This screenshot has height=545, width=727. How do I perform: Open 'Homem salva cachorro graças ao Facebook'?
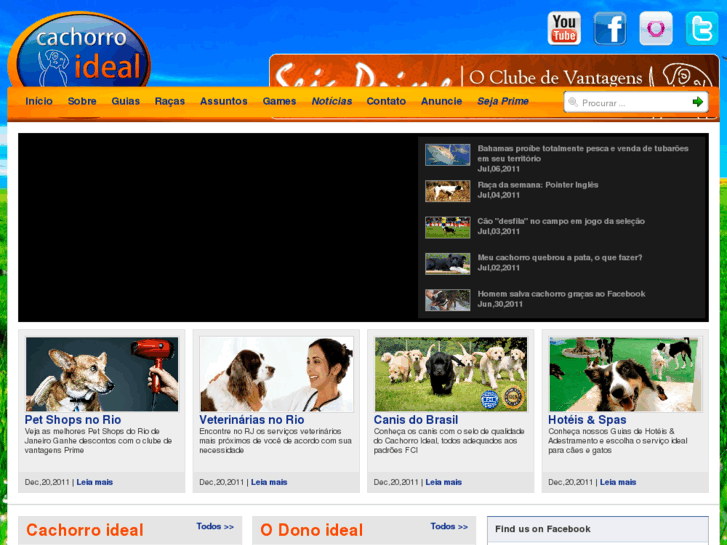pyautogui.click(x=561, y=294)
